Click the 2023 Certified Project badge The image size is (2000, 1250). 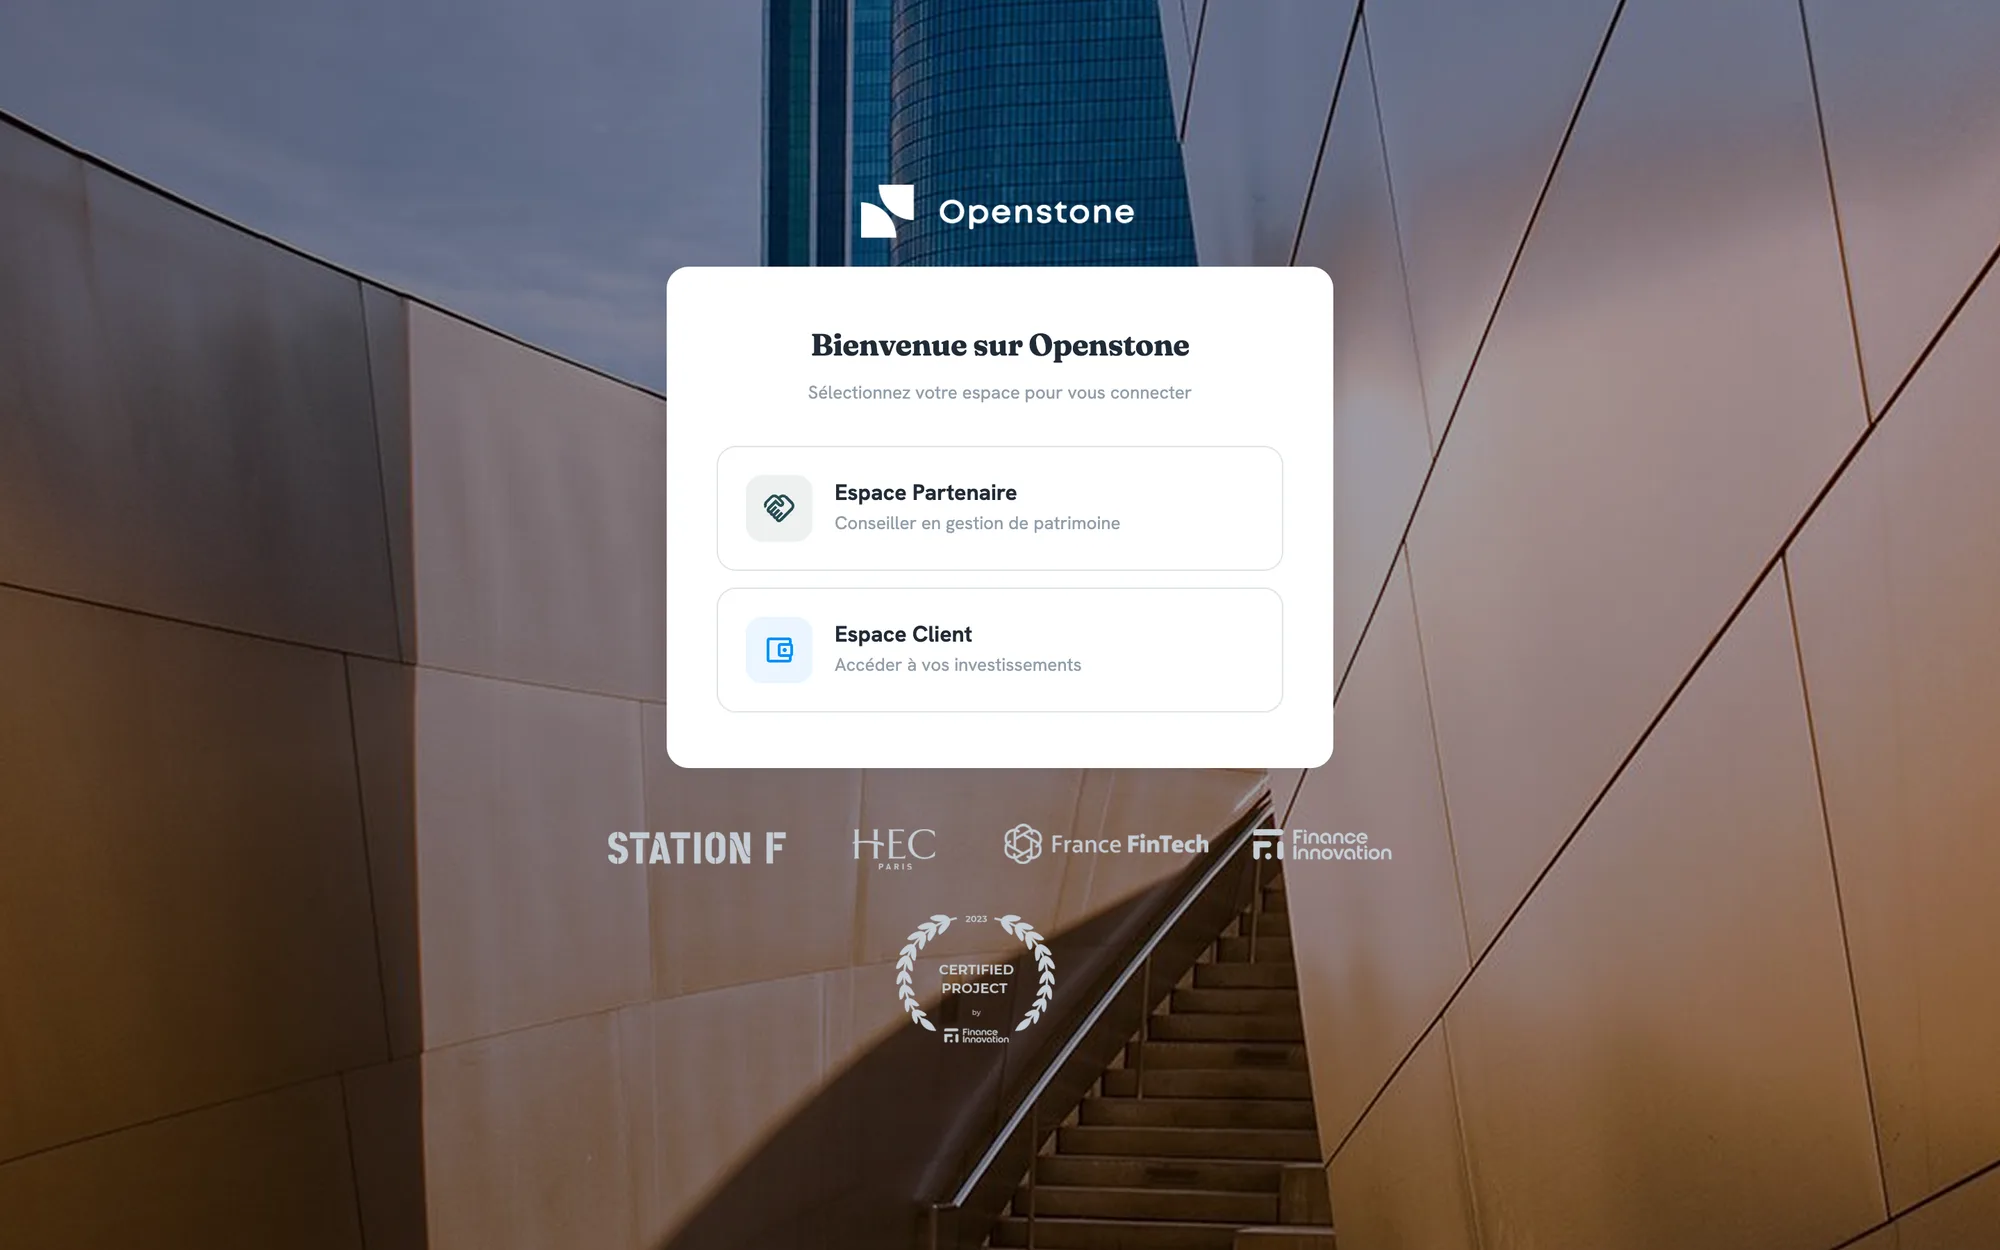click(x=976, y=979)
